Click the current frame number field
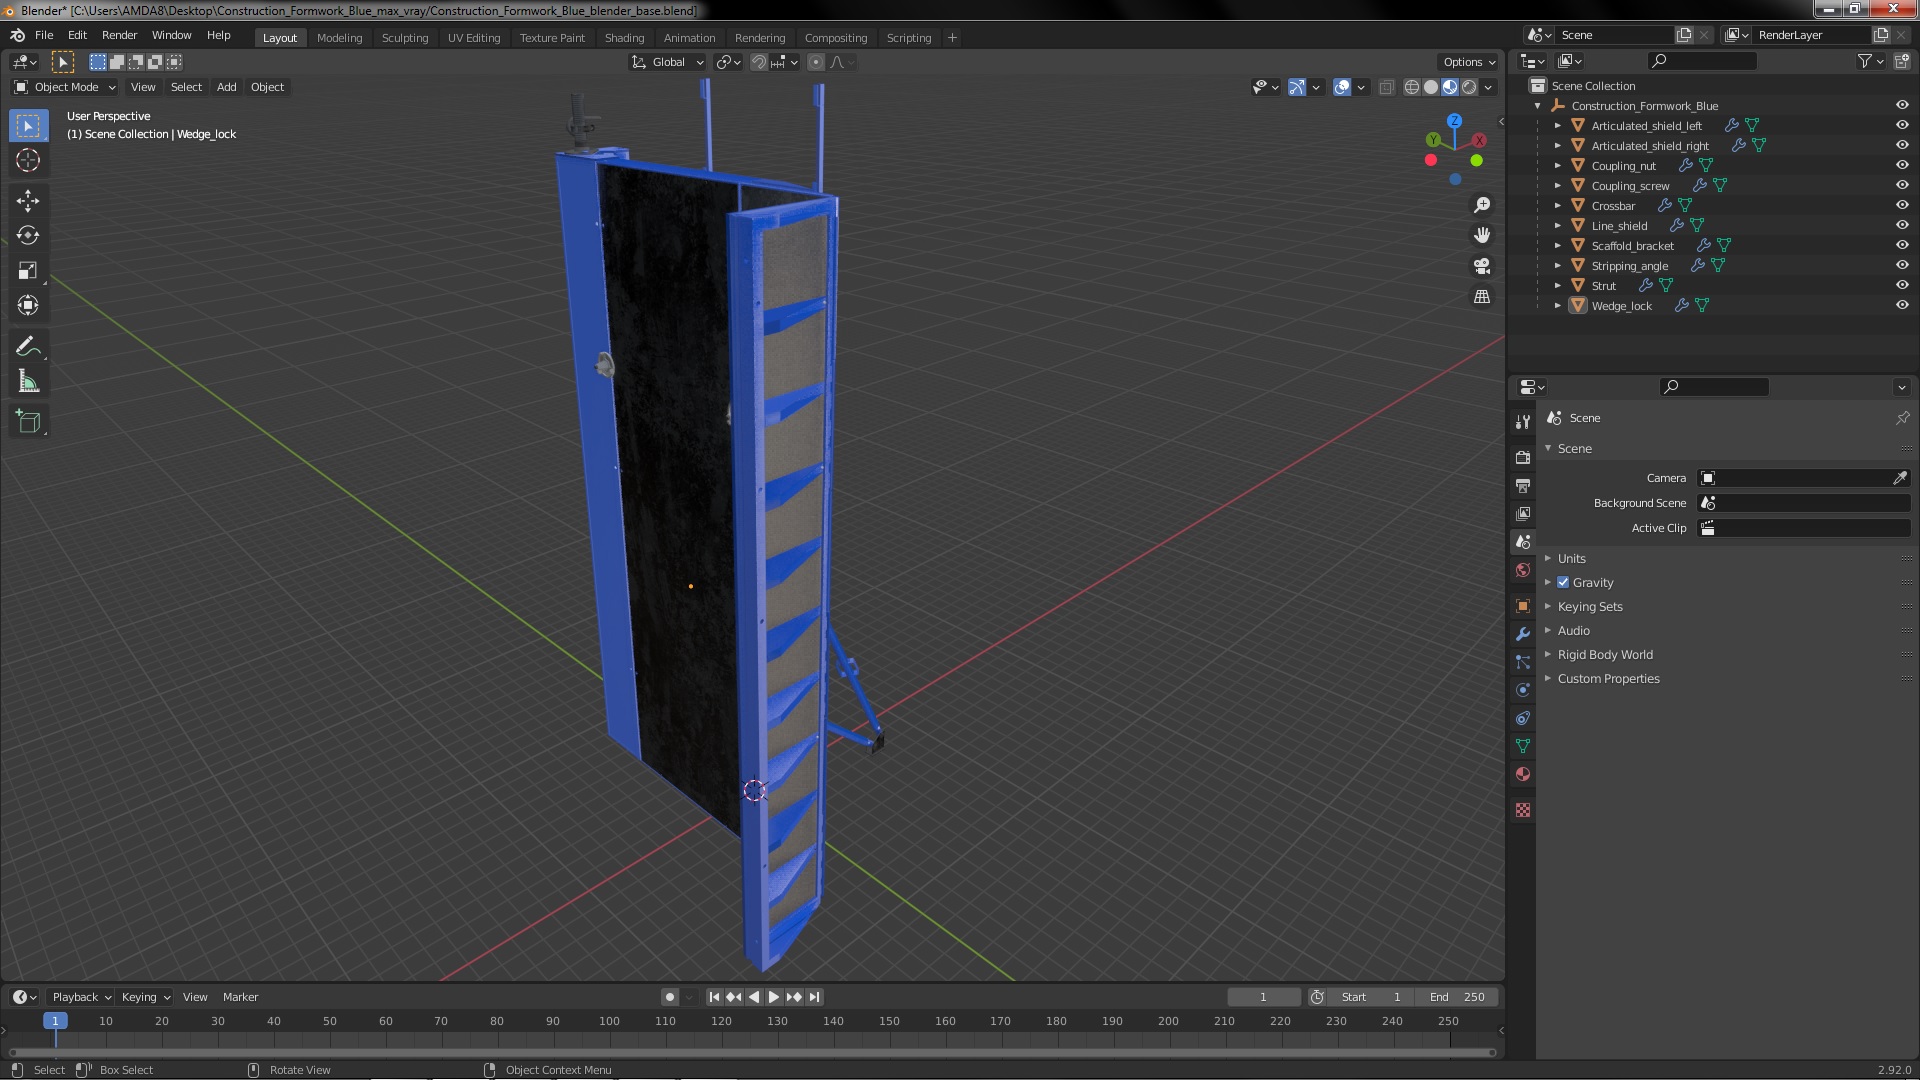 click(1263, 997)
